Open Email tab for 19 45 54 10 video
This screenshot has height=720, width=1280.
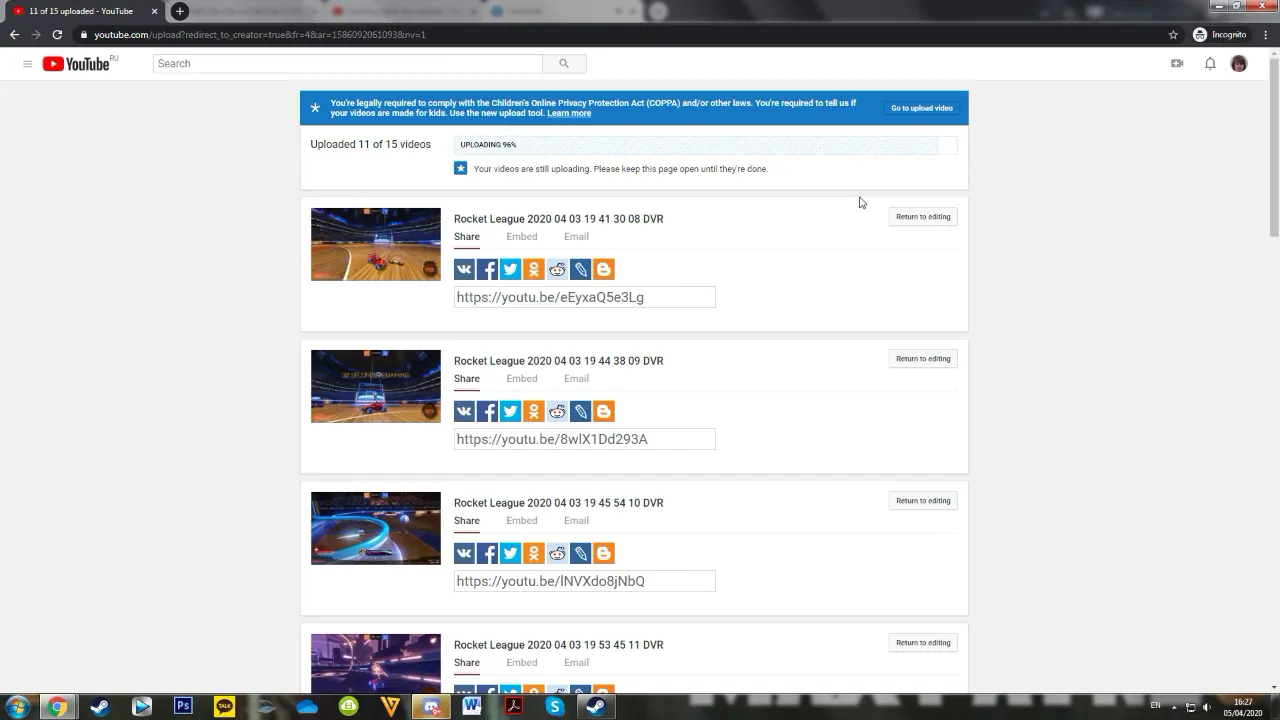[x=576, y=521]
